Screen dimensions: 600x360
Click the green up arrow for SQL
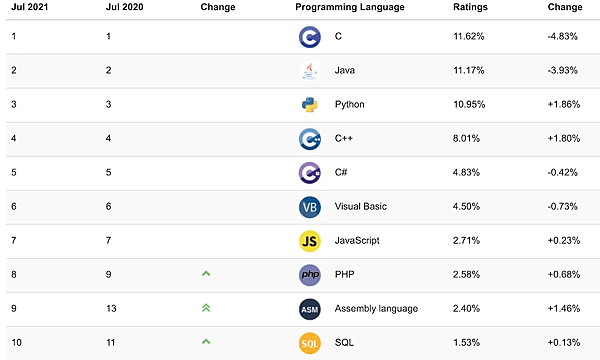point(206,342)
